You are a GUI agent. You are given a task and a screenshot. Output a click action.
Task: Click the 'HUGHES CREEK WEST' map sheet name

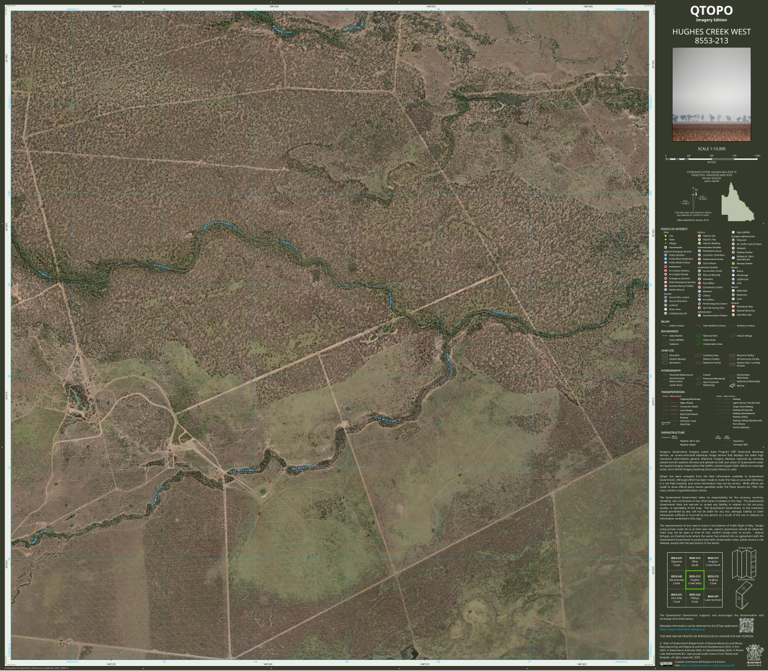(x=711, y=31)
